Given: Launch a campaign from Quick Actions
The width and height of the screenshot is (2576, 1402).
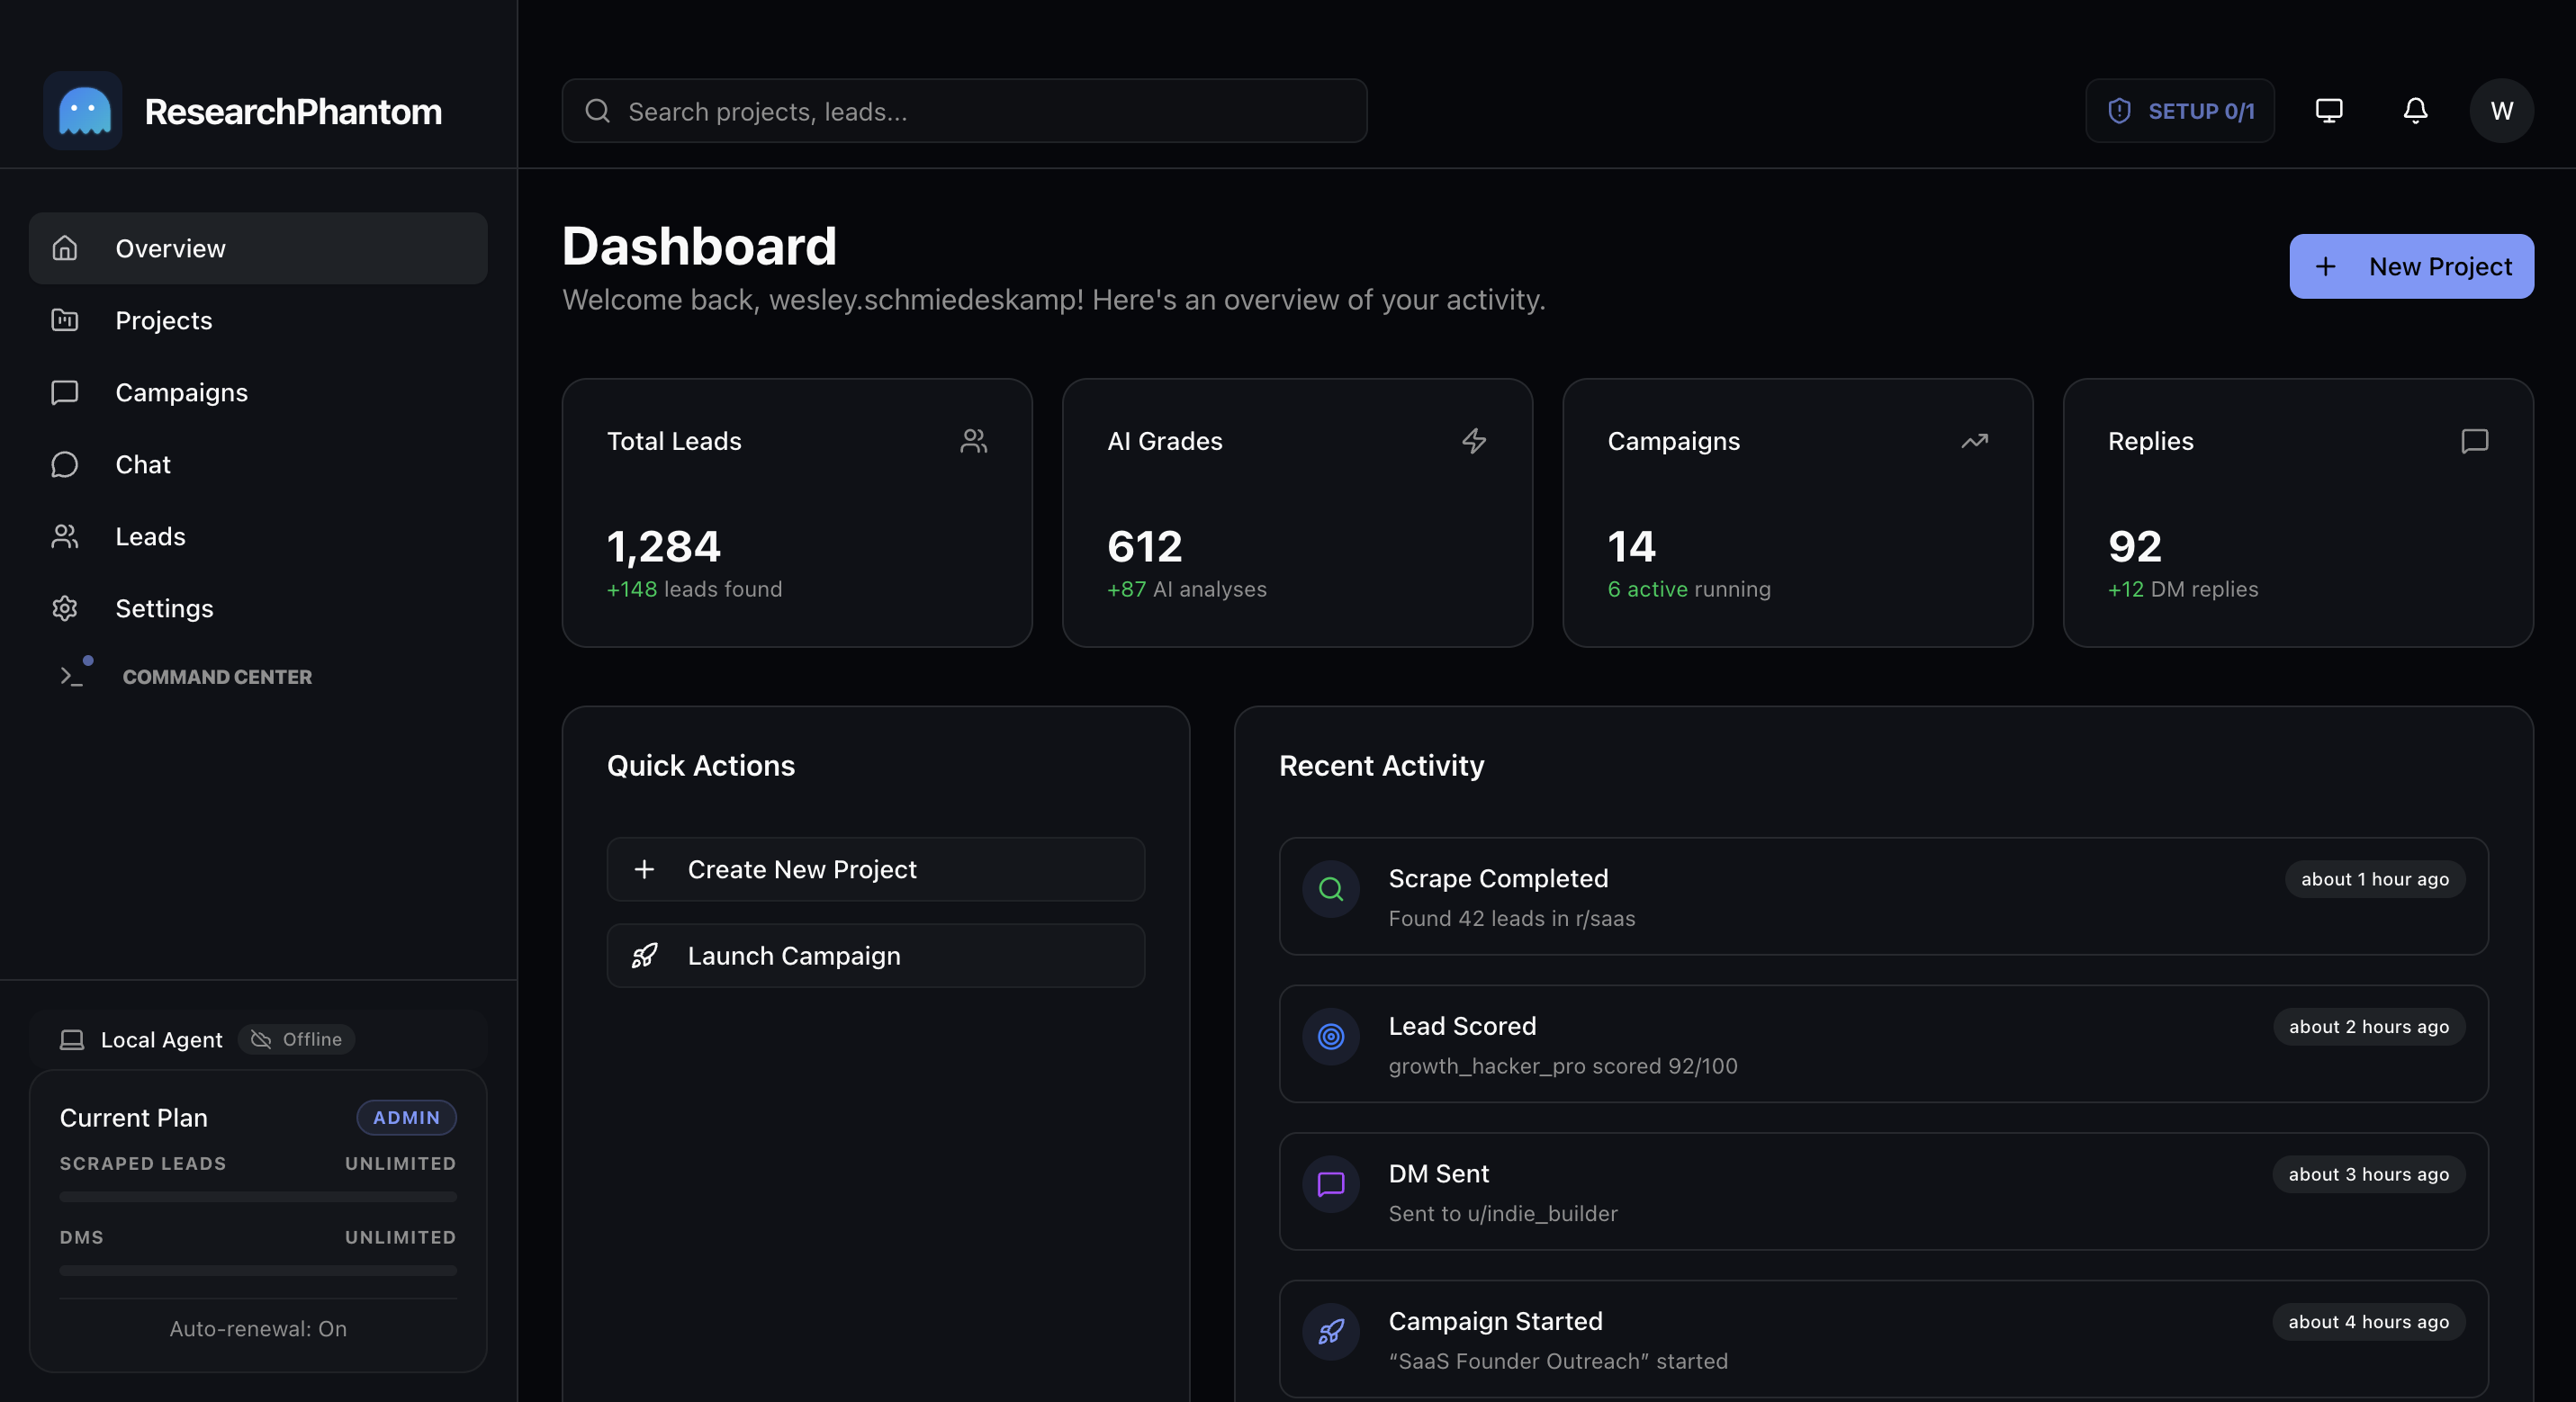Looking at the screenshot, I should (x=875, y=955).
